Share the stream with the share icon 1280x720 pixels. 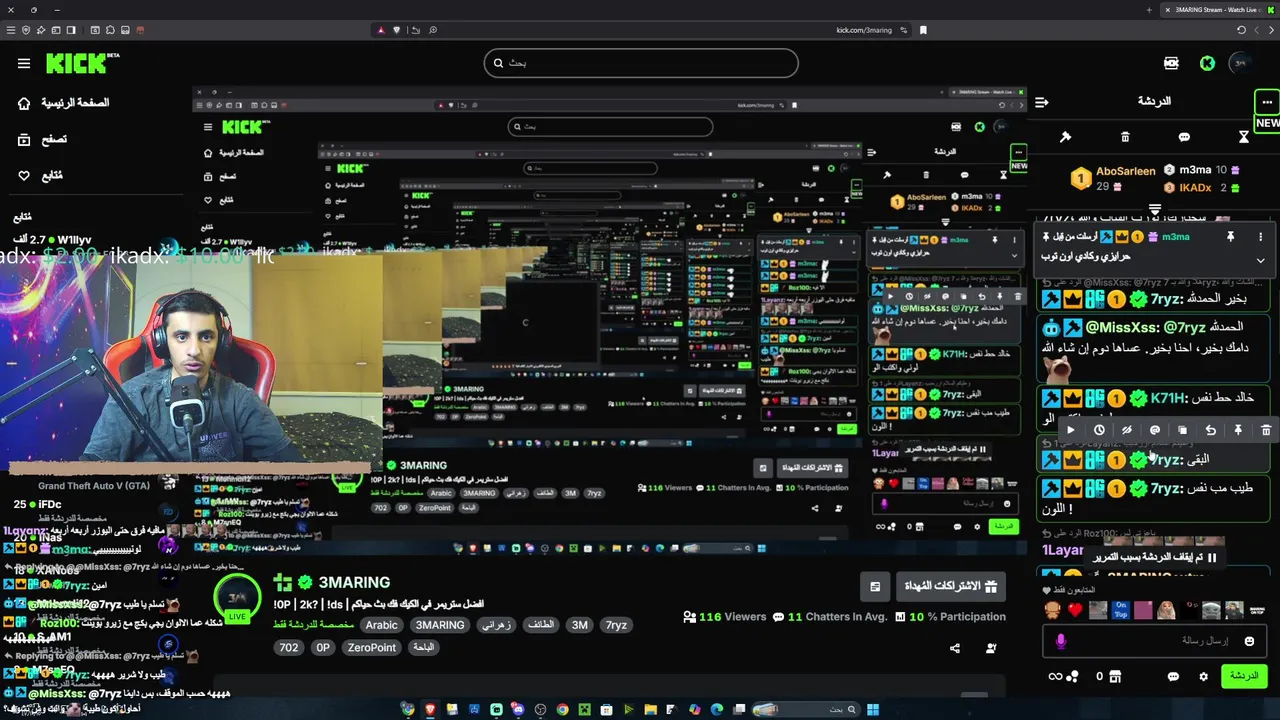[954, 648]
